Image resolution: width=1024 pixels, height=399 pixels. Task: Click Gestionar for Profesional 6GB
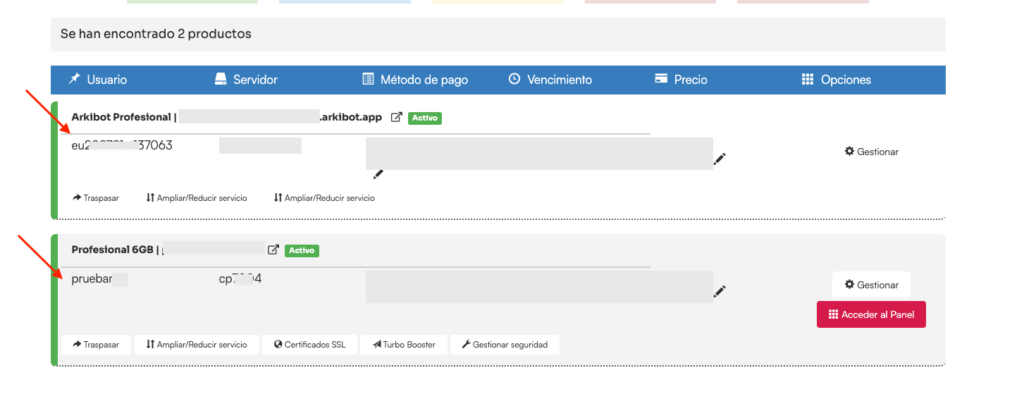point(871,285)
